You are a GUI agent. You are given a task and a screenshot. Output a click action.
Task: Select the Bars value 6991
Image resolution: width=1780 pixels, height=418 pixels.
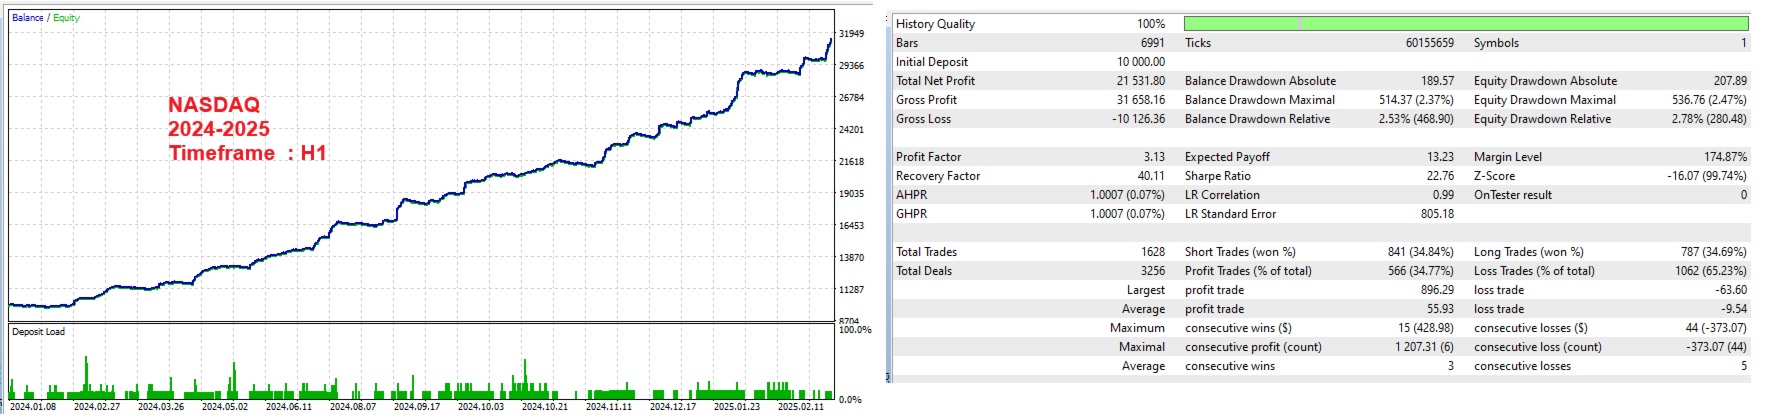(1153, 43)
